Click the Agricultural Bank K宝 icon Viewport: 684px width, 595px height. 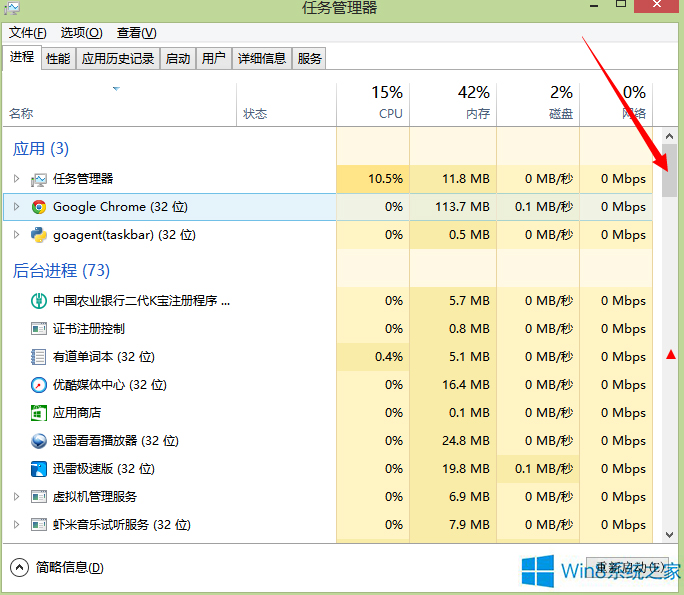tap(38, 301)
